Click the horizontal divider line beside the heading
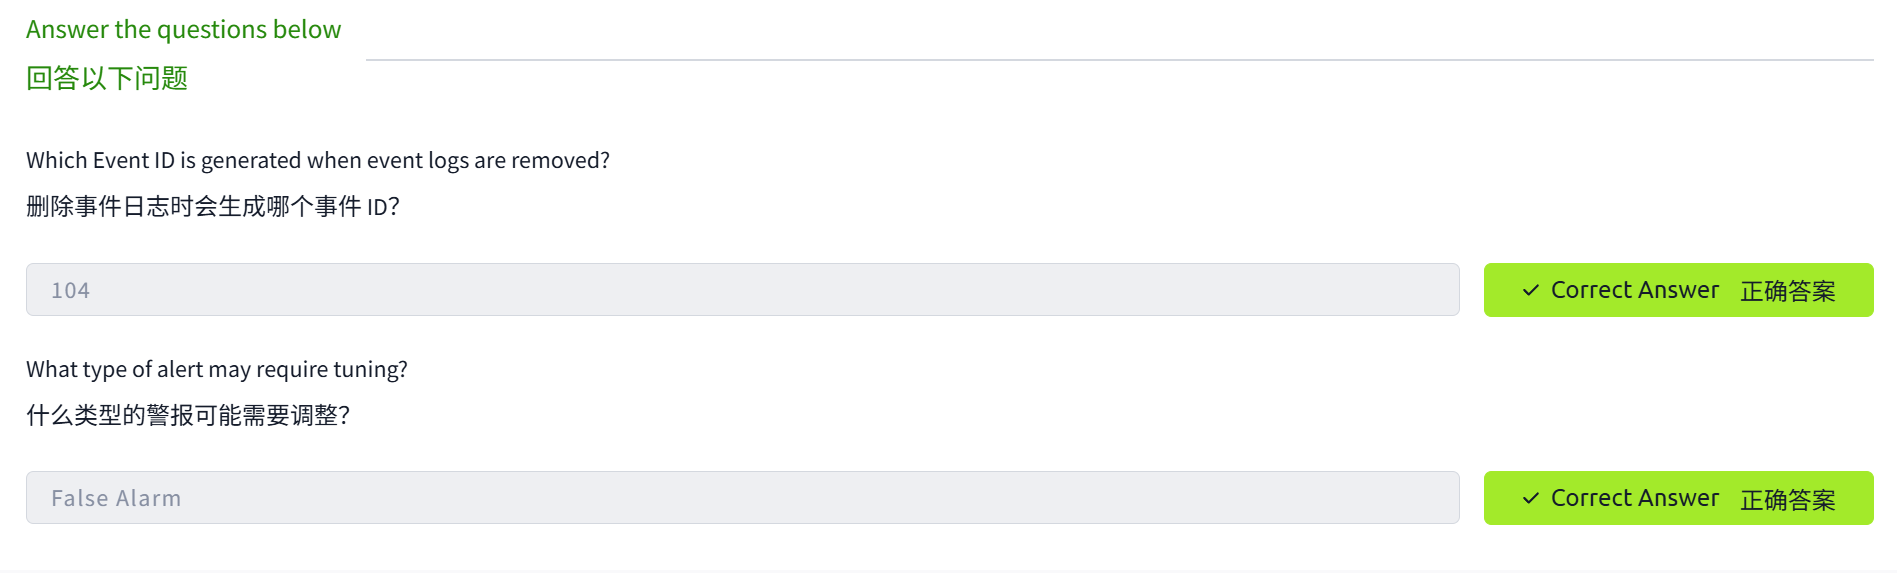The image size is (1897, 573). [x=1119, y=60]
